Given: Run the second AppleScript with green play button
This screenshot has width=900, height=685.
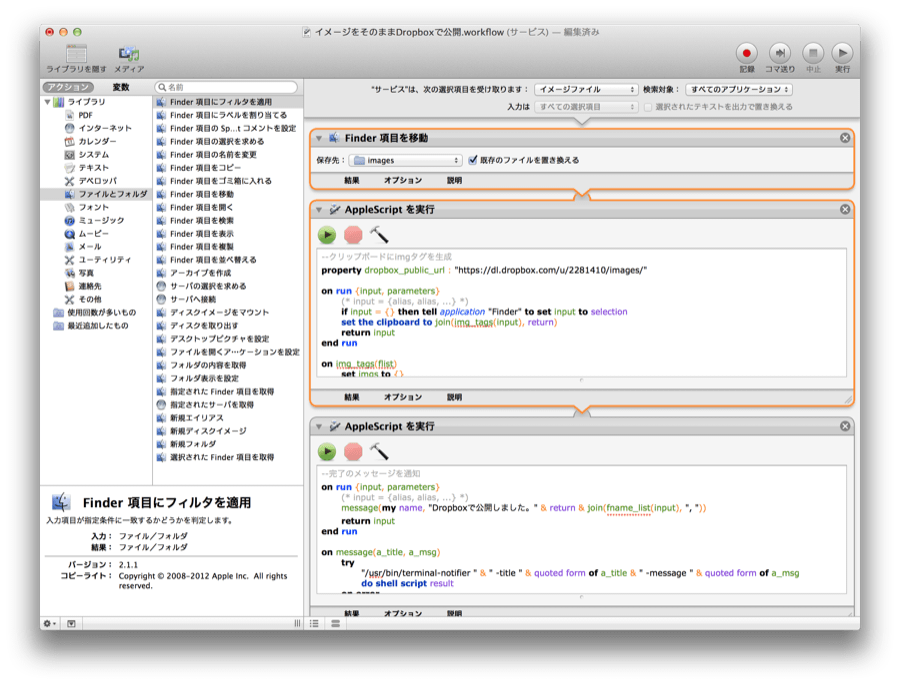Looking at the screenshot, I should [x=327, y=451].
